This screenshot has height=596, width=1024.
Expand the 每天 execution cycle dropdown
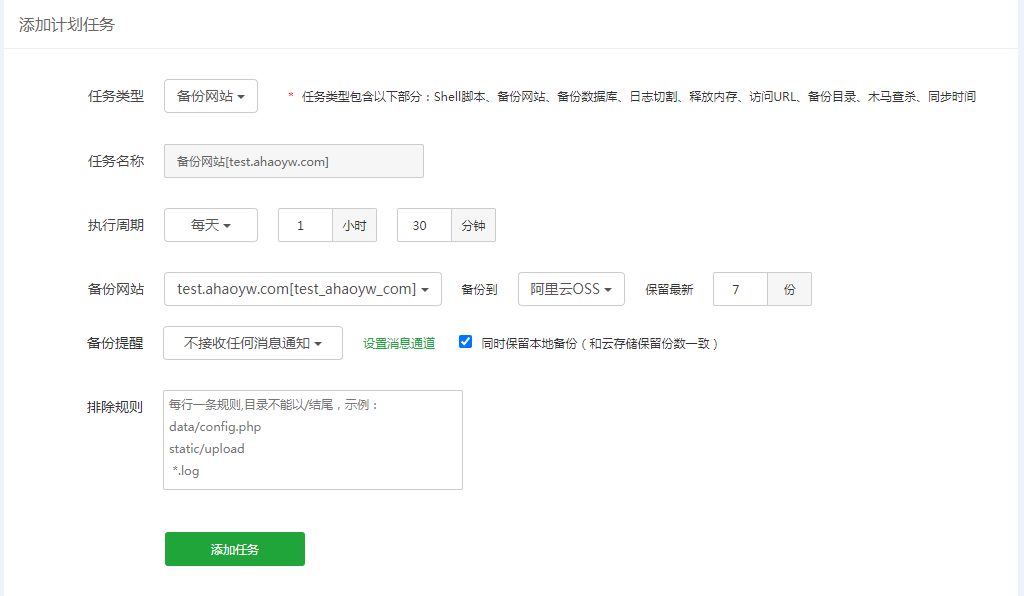tap(210, 225)
